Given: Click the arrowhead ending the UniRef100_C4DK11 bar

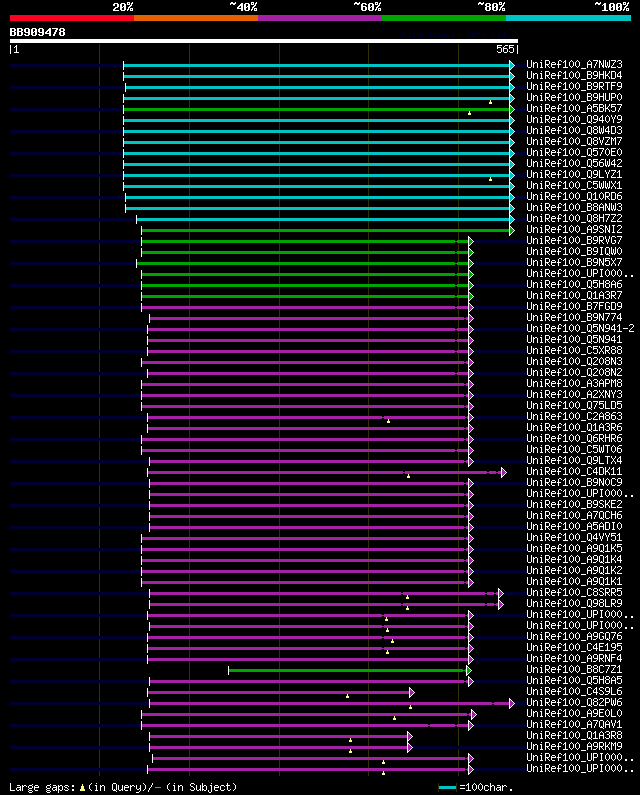Looking at the screenshot, I should click(x=504, y=473).
